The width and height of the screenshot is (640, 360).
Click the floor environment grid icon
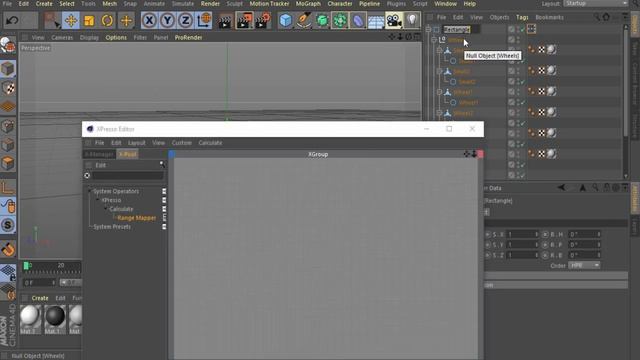click(376, 20)
